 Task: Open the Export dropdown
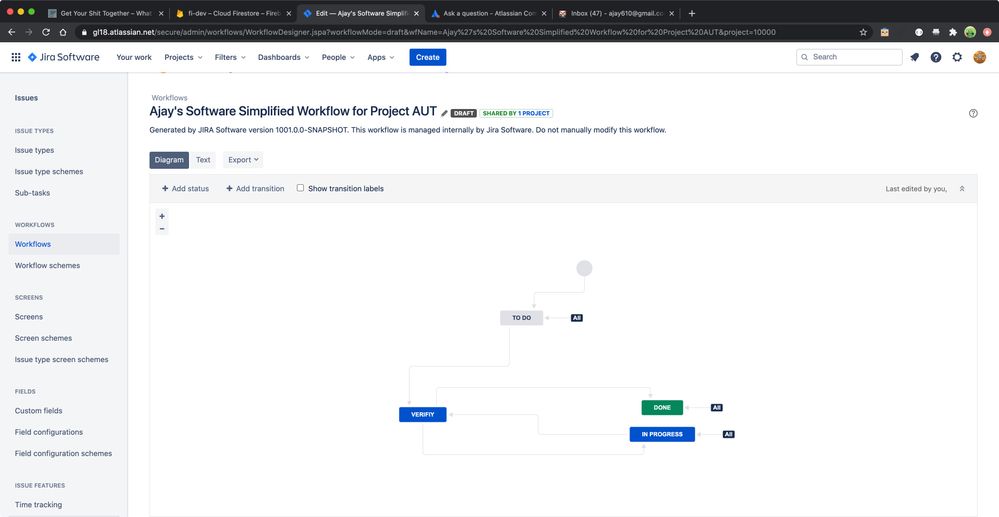tap(243, 160)
